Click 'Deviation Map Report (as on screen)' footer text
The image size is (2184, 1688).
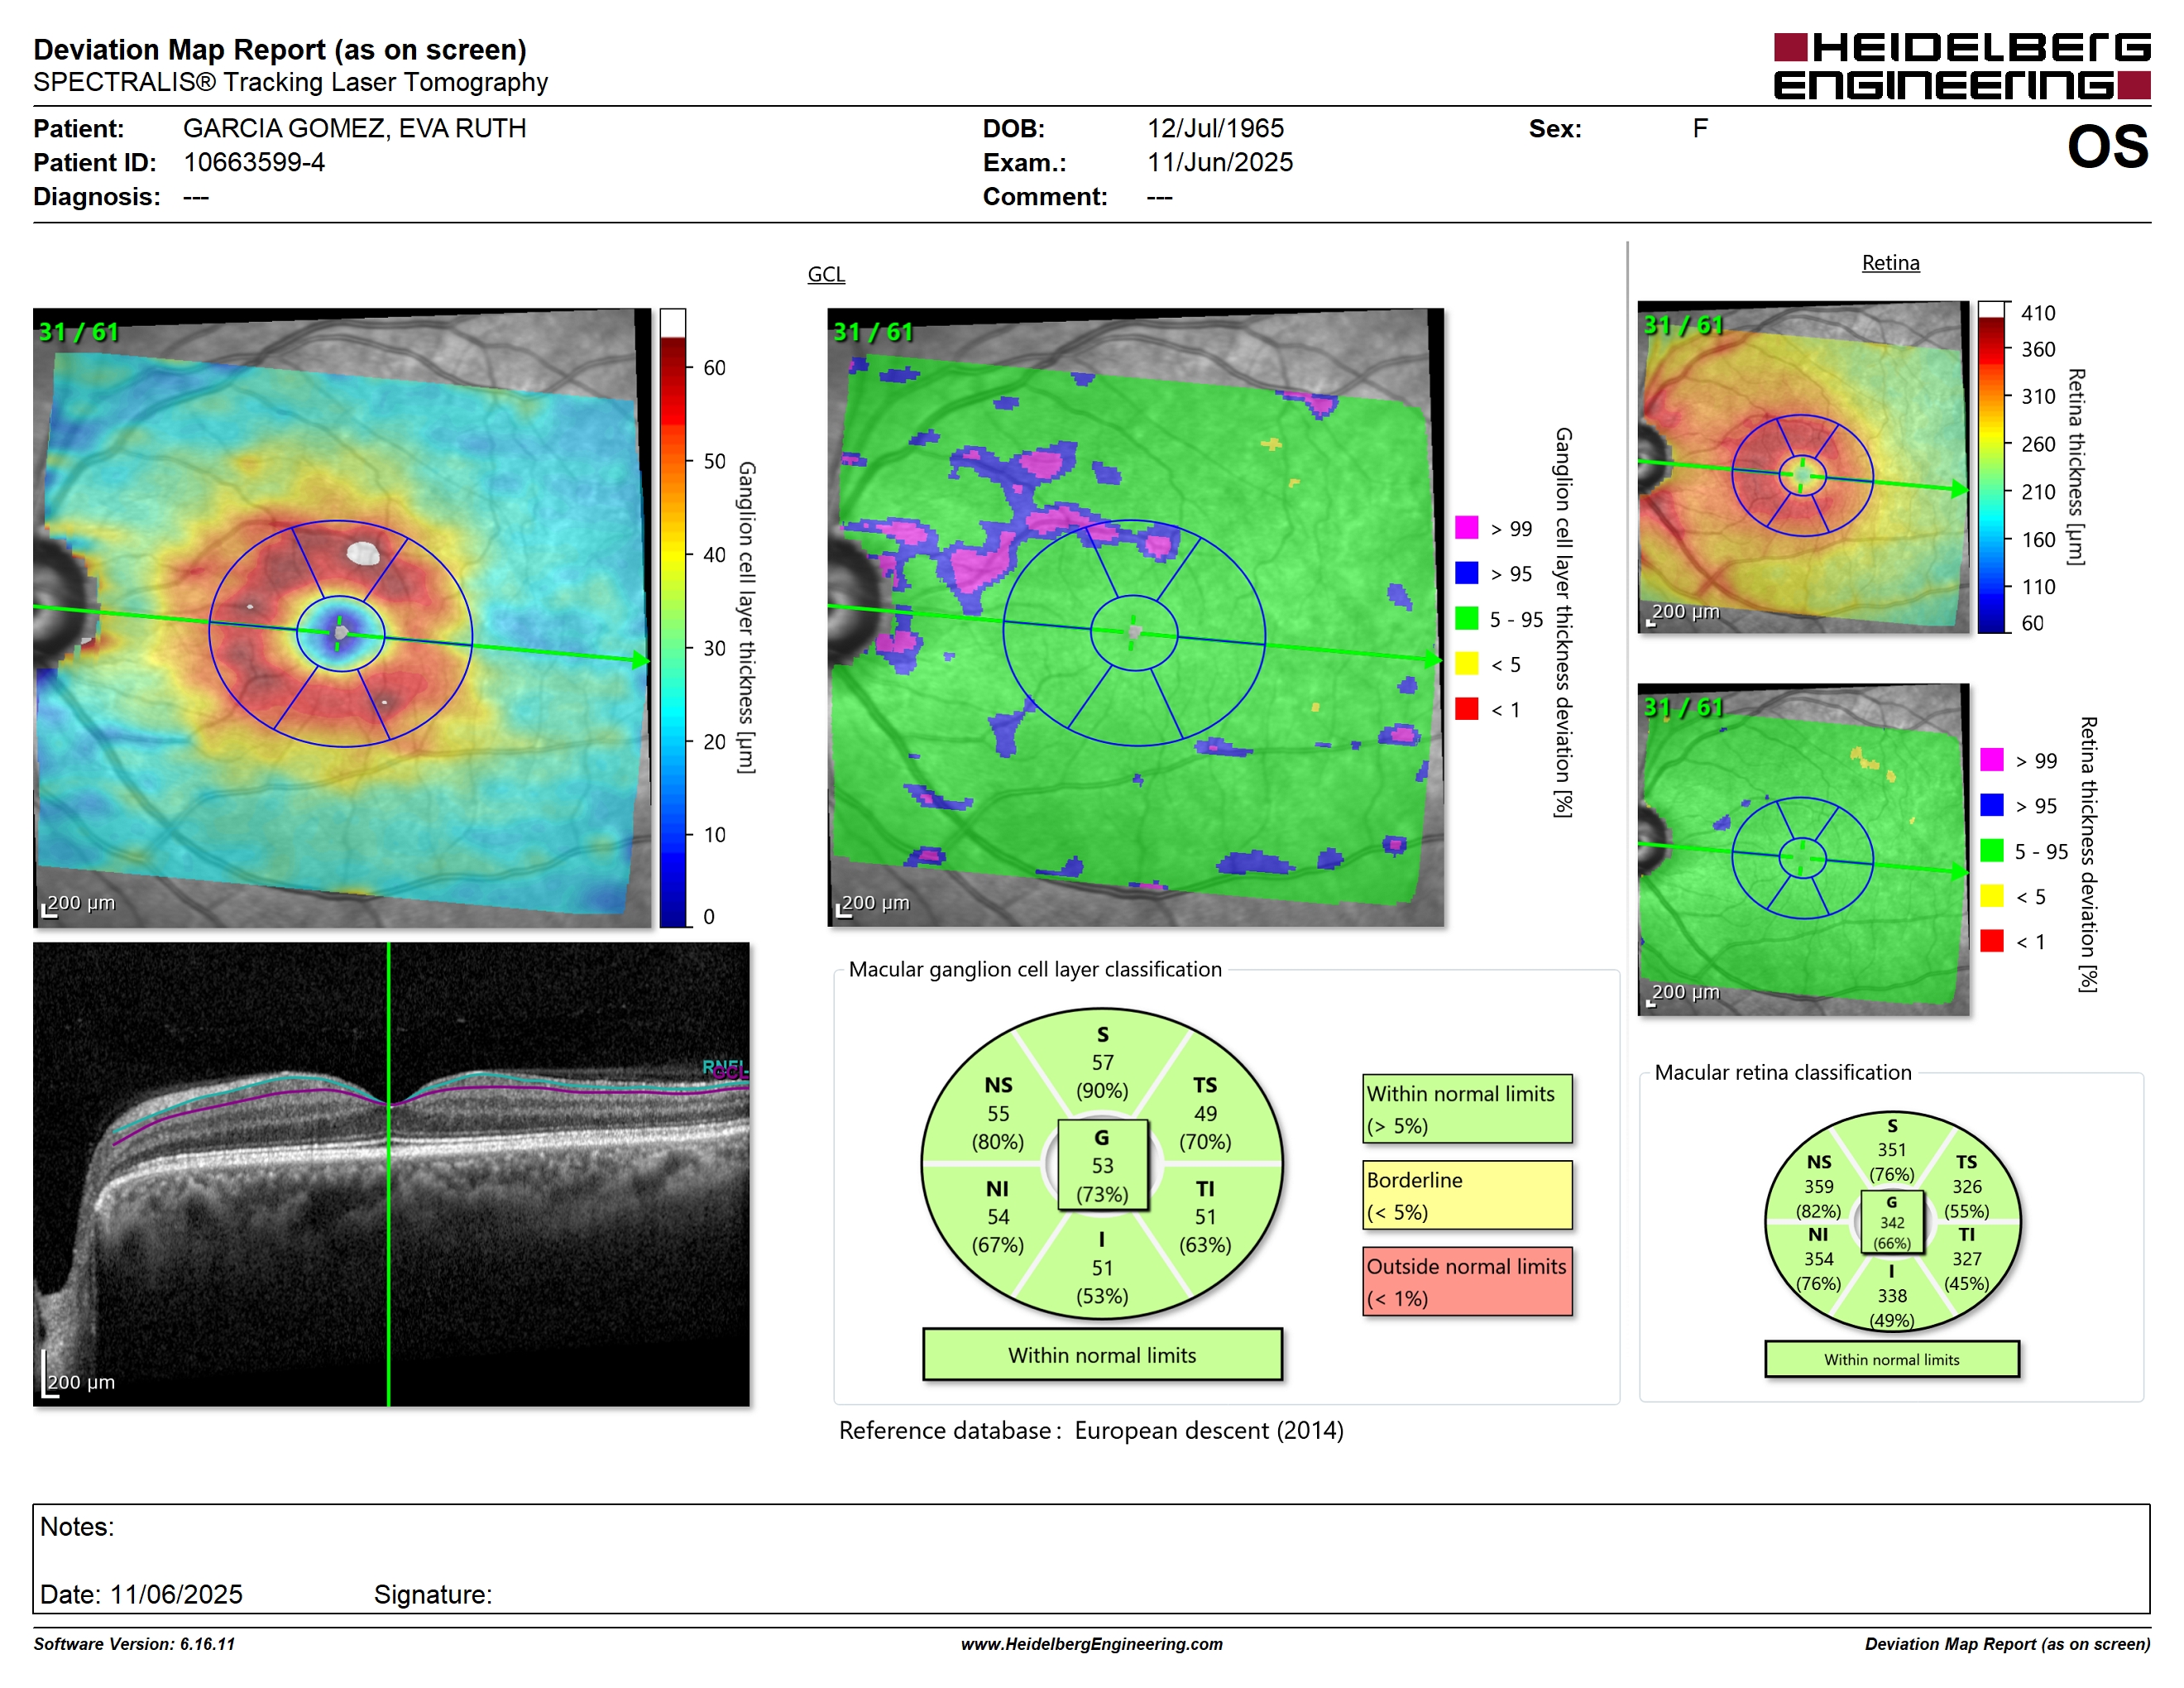(x=2007, y=1644)
